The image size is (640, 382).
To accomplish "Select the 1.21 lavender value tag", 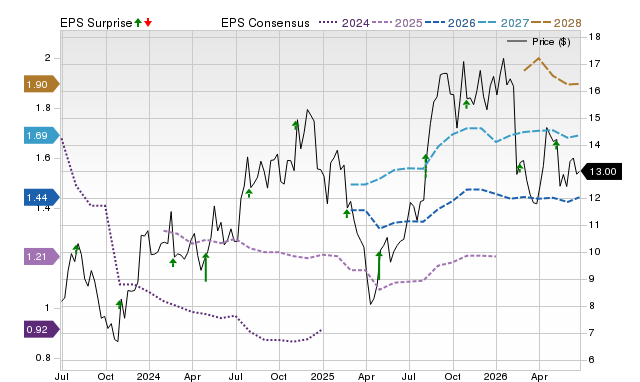I will coord(42,257).
